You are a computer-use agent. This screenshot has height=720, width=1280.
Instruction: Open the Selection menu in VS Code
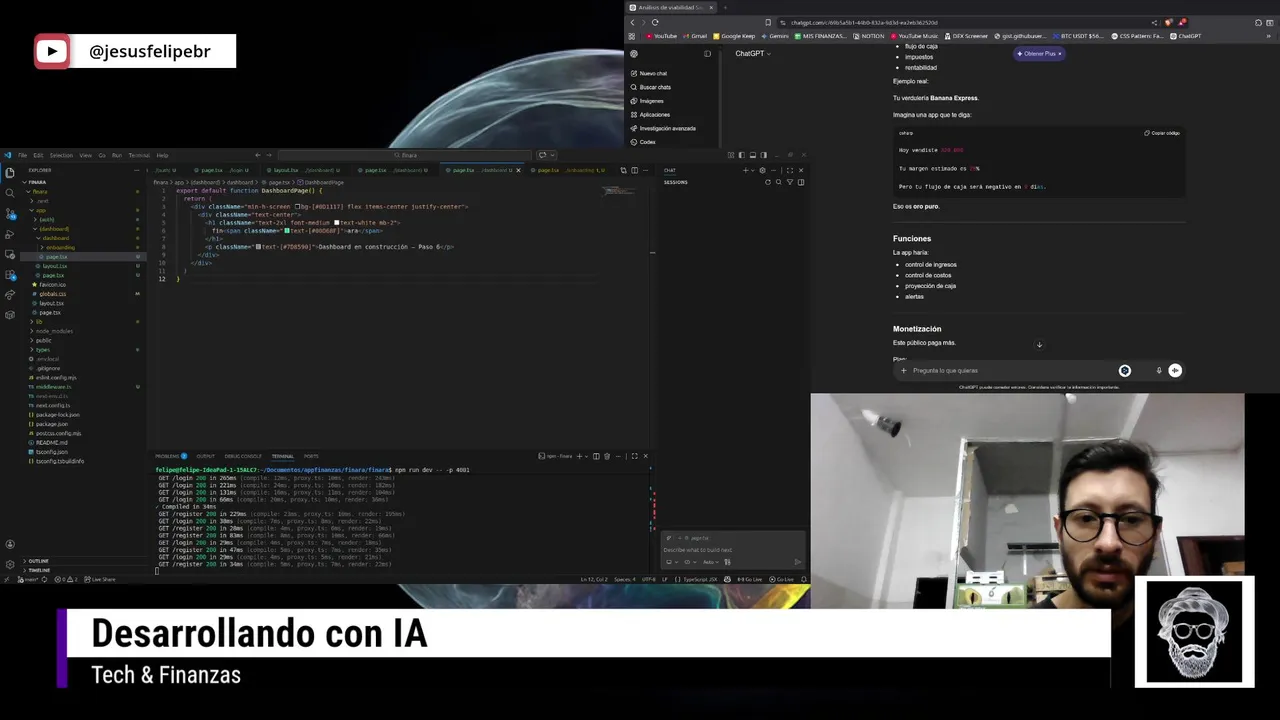pyautogui.click(x=61, y=155)
